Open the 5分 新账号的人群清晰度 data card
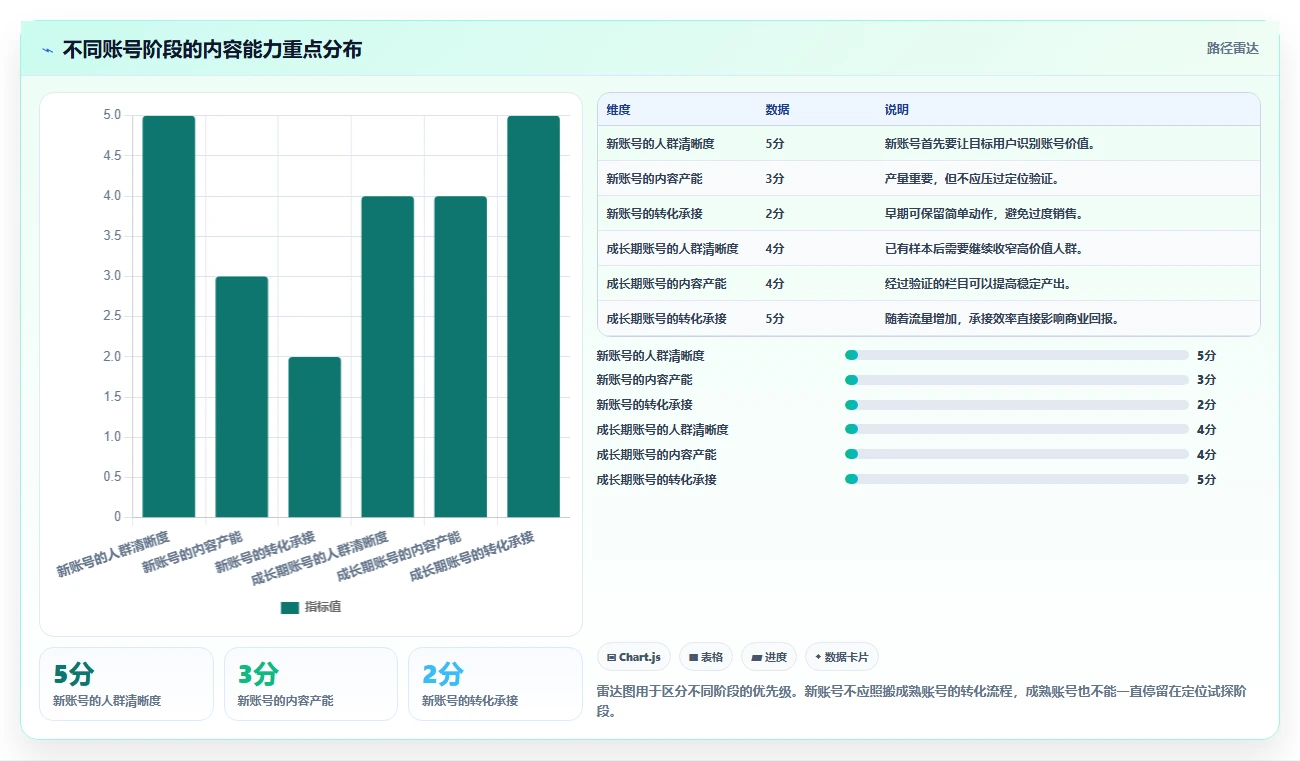Image resolution: width=1300 pixels, height=761 pixels. tap(126, 684)
